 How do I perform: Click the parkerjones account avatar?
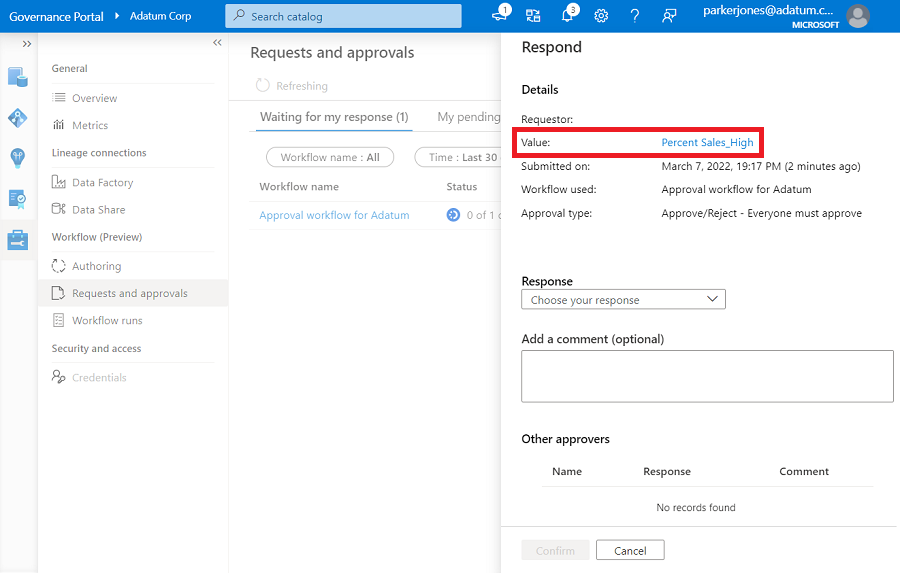coord(858,16)
